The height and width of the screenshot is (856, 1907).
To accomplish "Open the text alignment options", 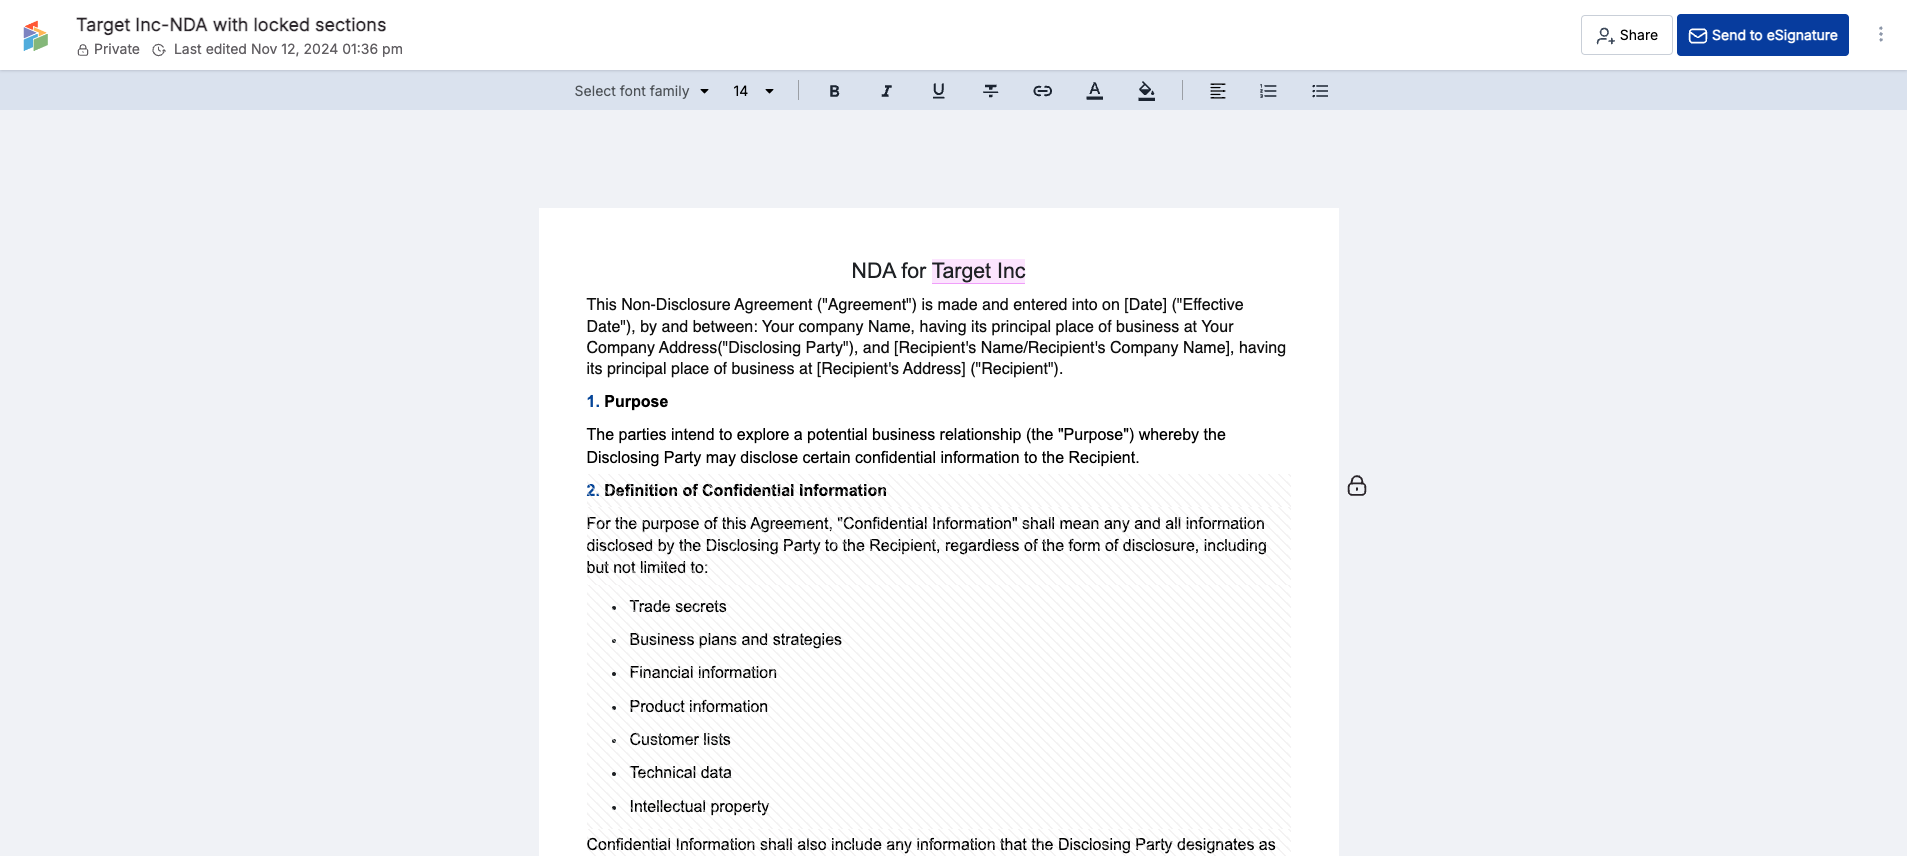I will (x=1217, y=91).
